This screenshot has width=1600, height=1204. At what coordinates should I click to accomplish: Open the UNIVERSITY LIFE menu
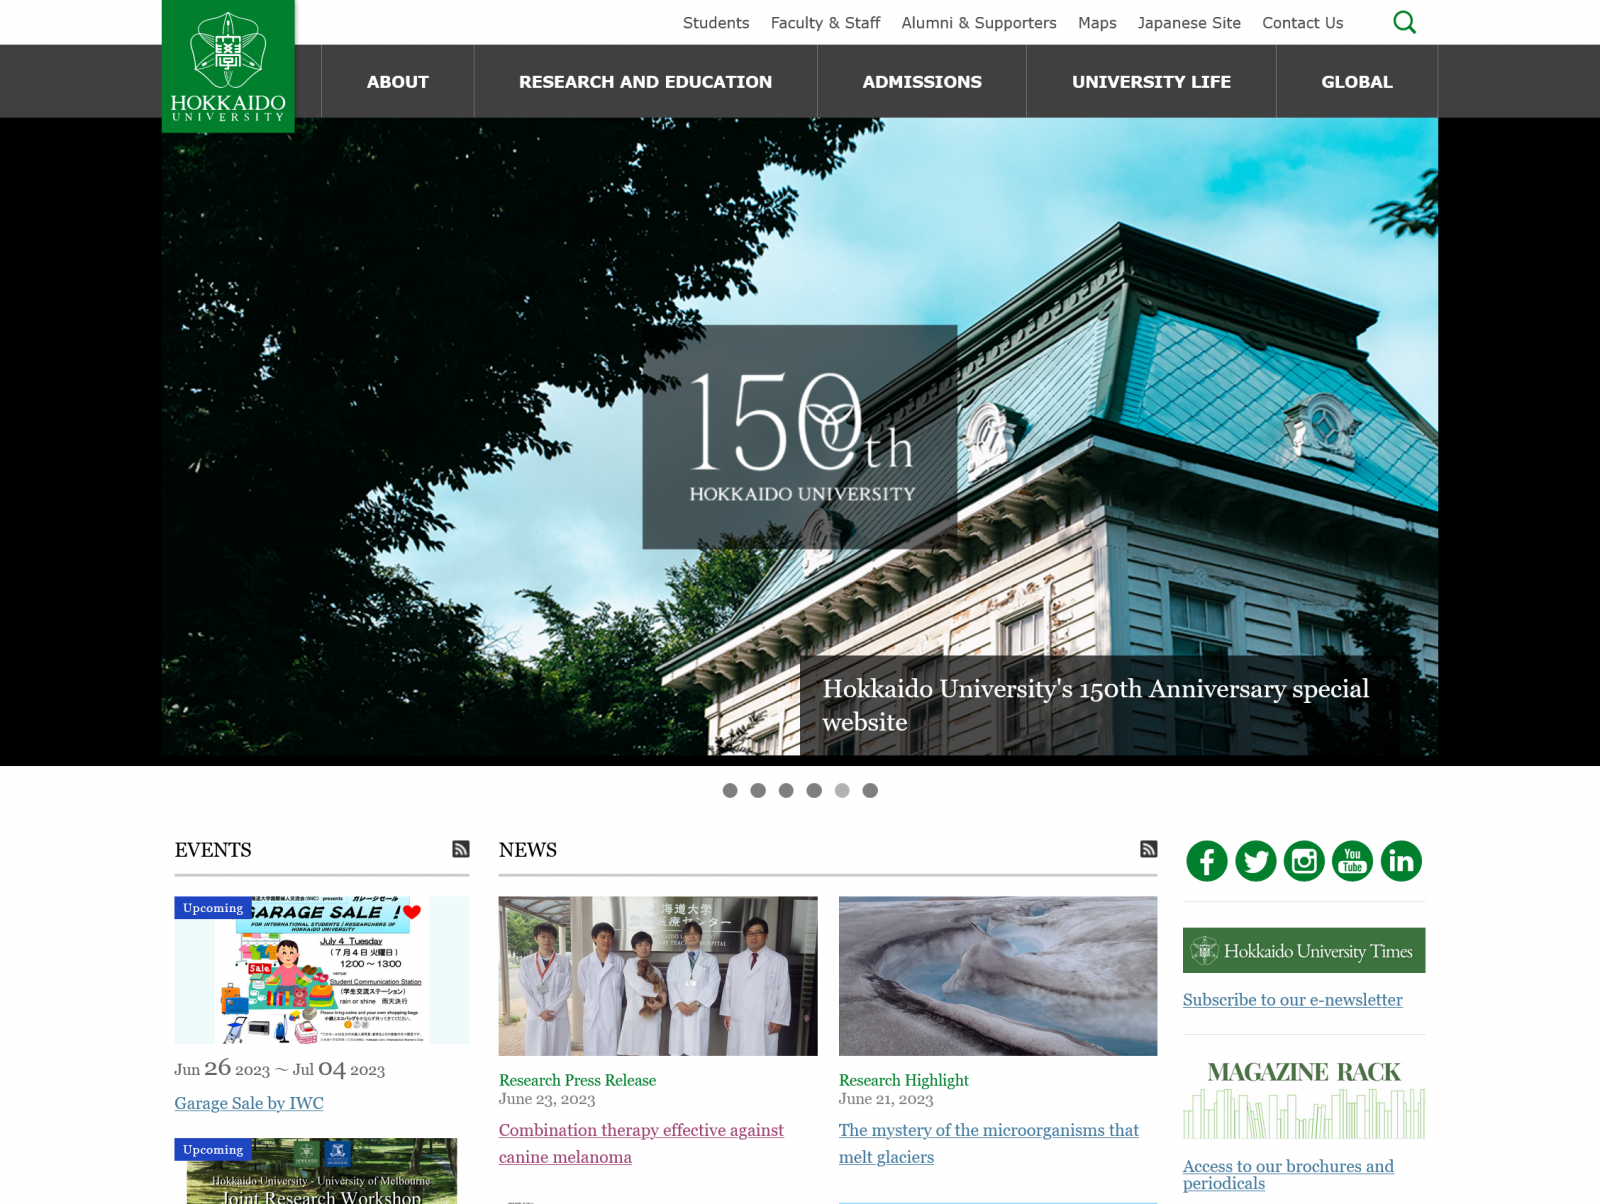1151,82
